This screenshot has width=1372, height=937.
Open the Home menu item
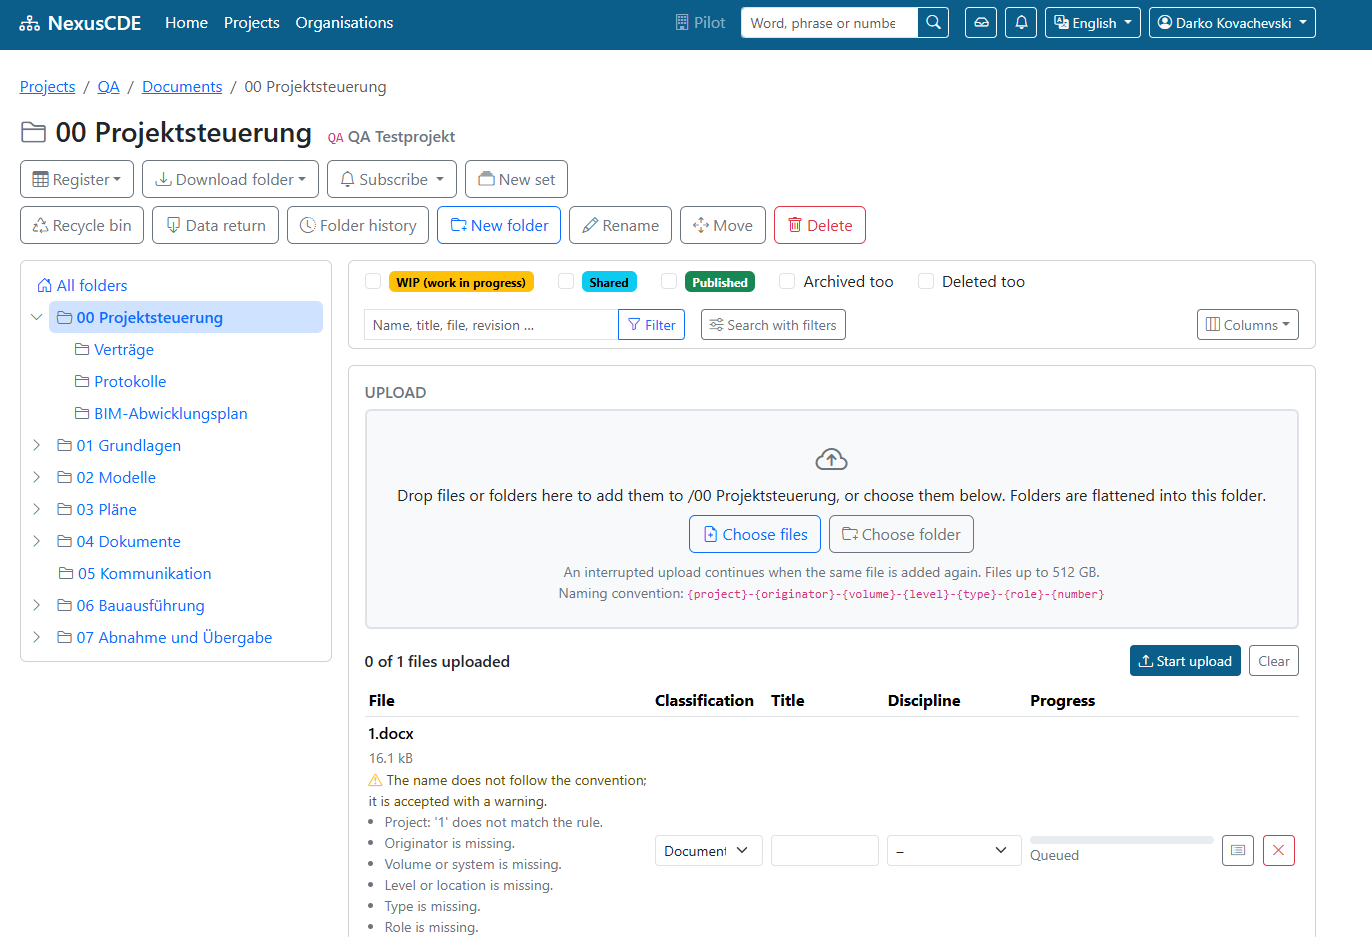coord(186,23)
